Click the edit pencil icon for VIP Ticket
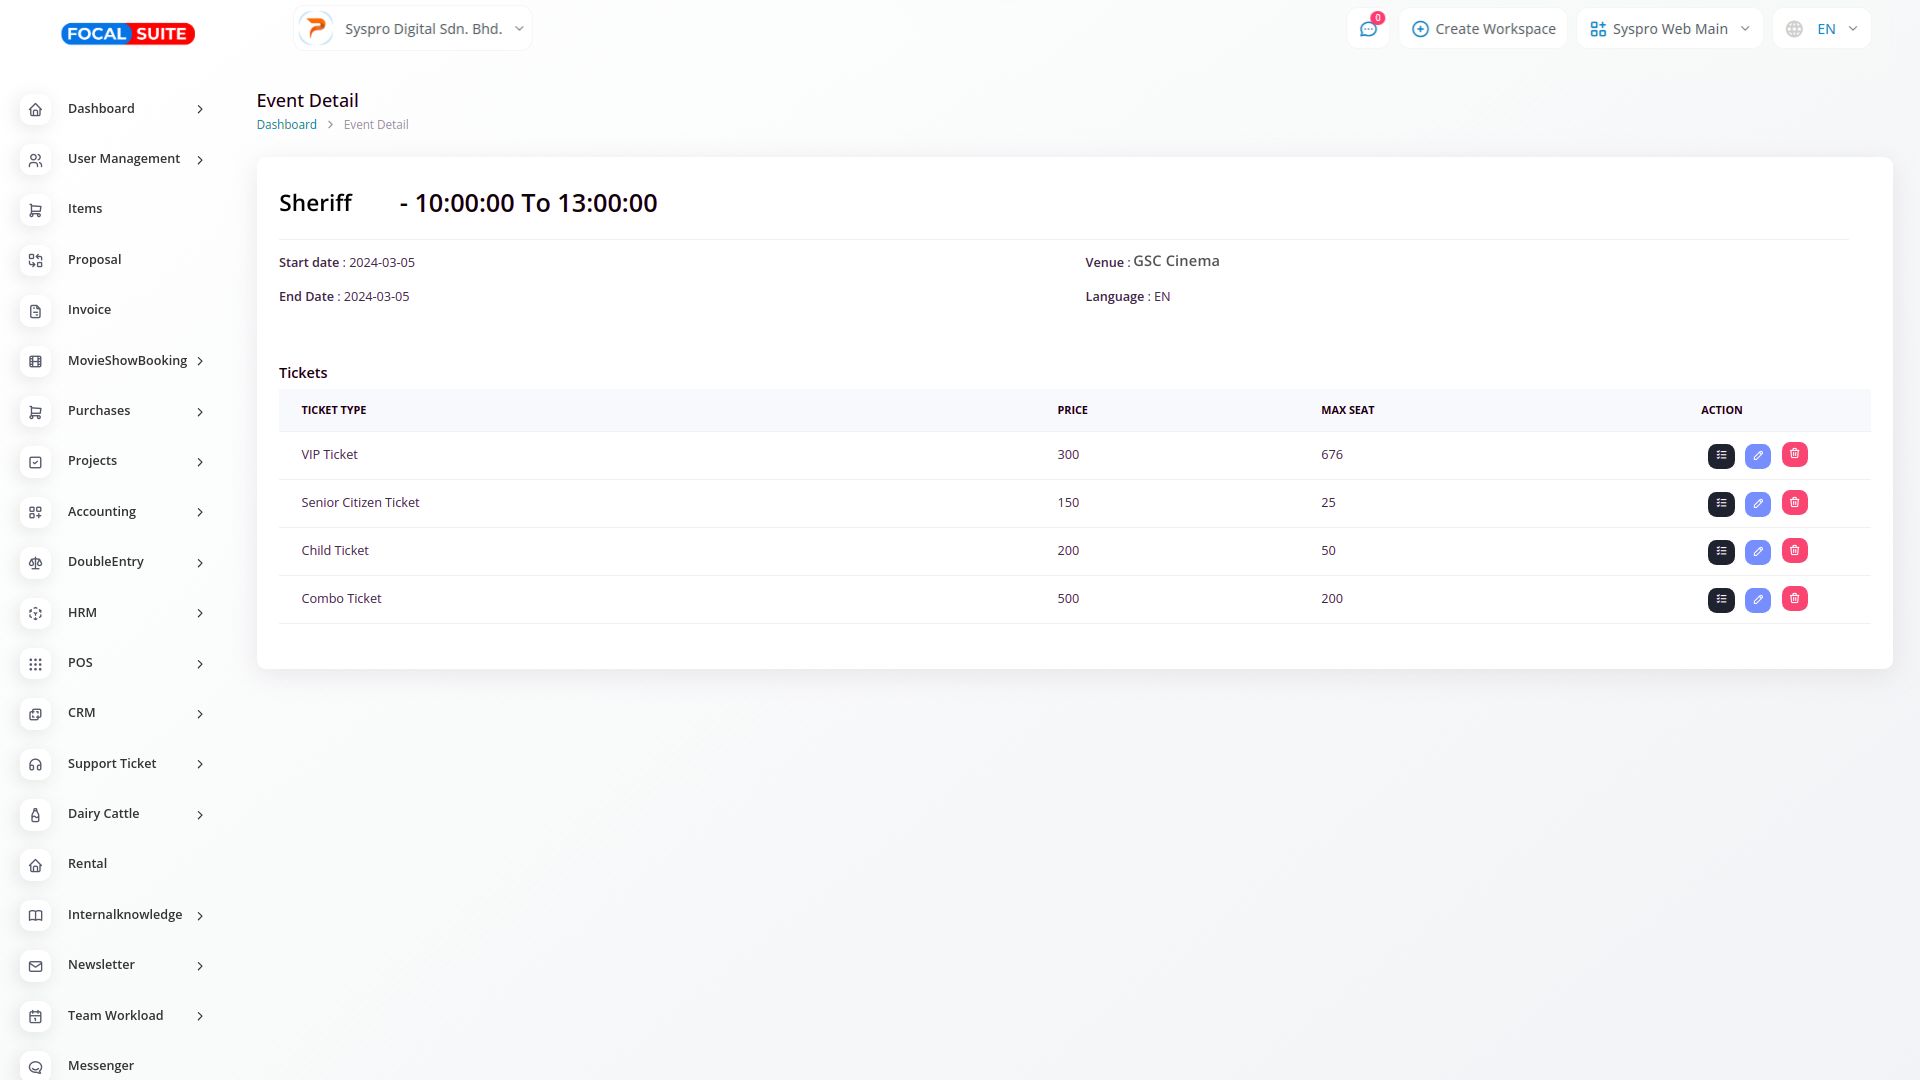This screenshot has height=1080, width=1920. click(1757, 456)
